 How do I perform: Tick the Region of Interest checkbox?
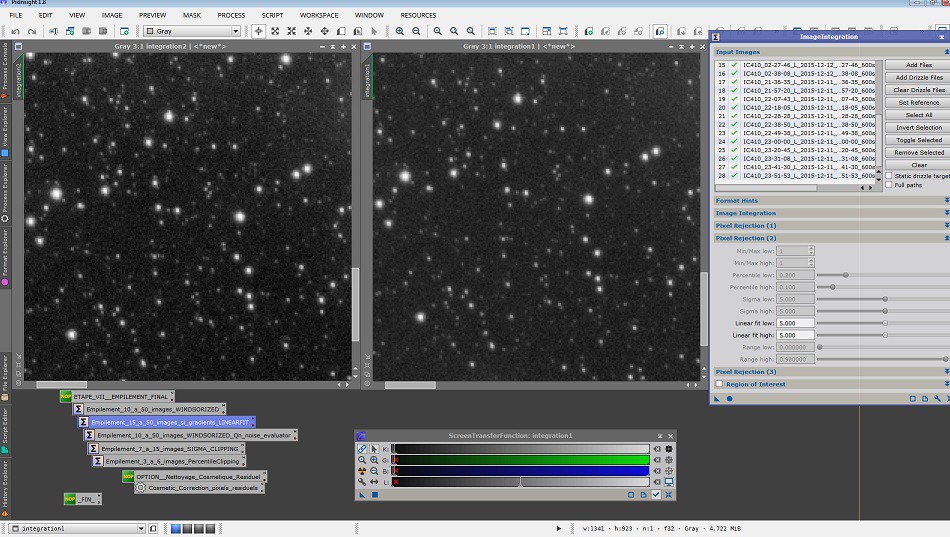click(x=719, y=384)
